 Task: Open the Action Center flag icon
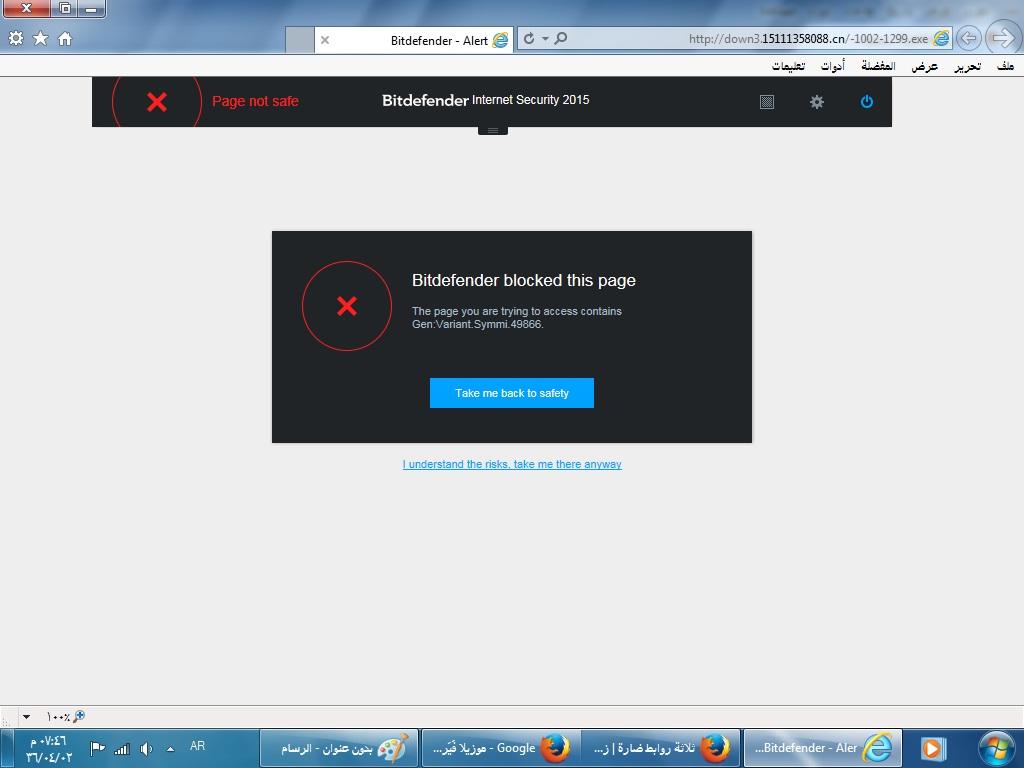tap(97, 748)
